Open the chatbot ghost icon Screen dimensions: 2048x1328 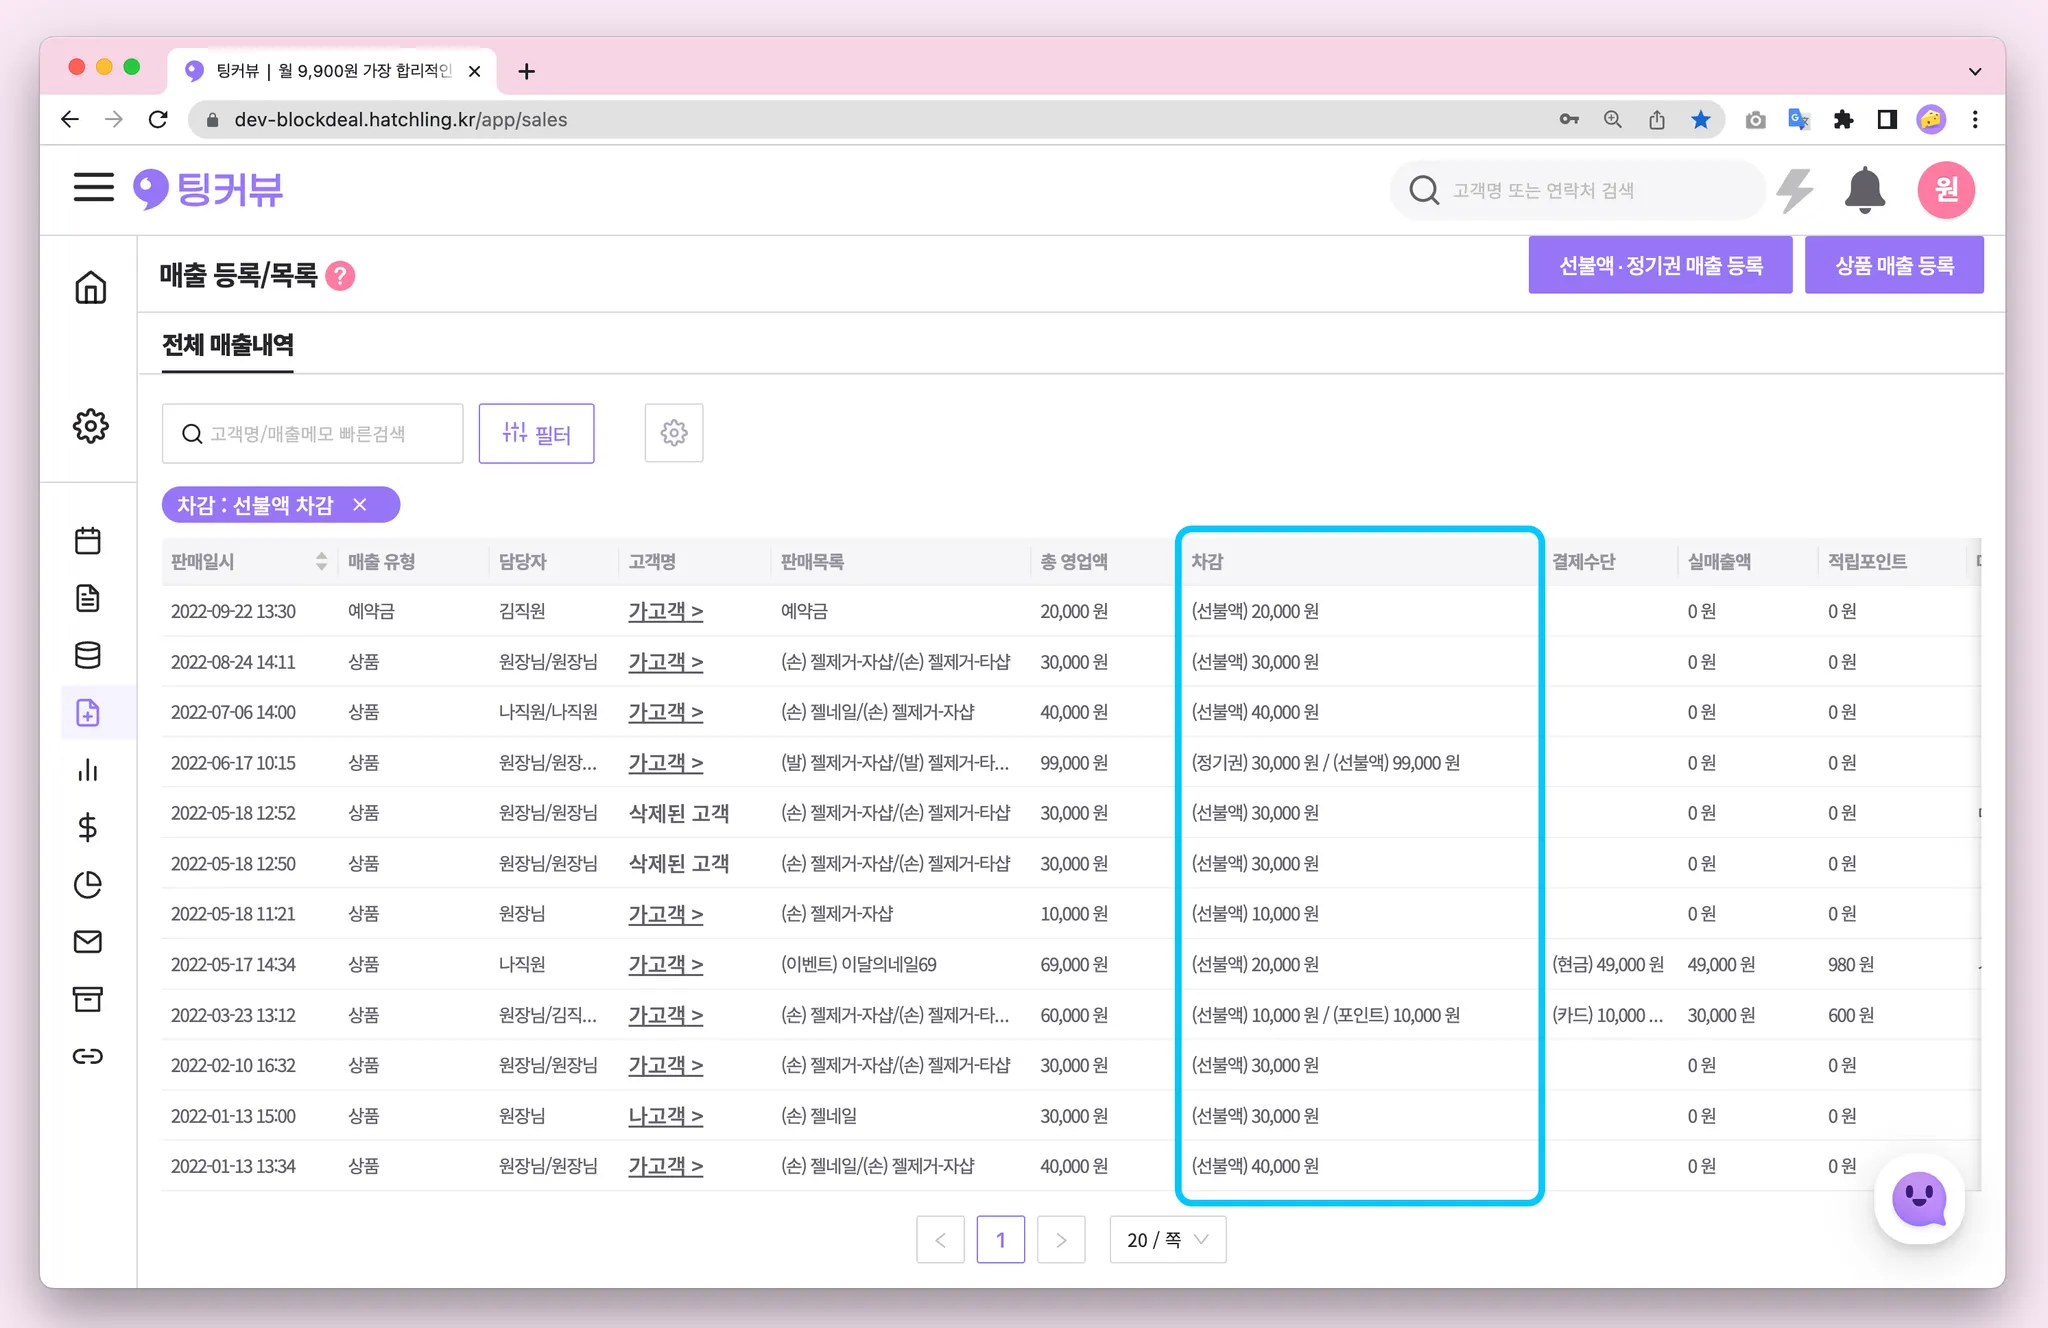[x=1918, y=1199]
